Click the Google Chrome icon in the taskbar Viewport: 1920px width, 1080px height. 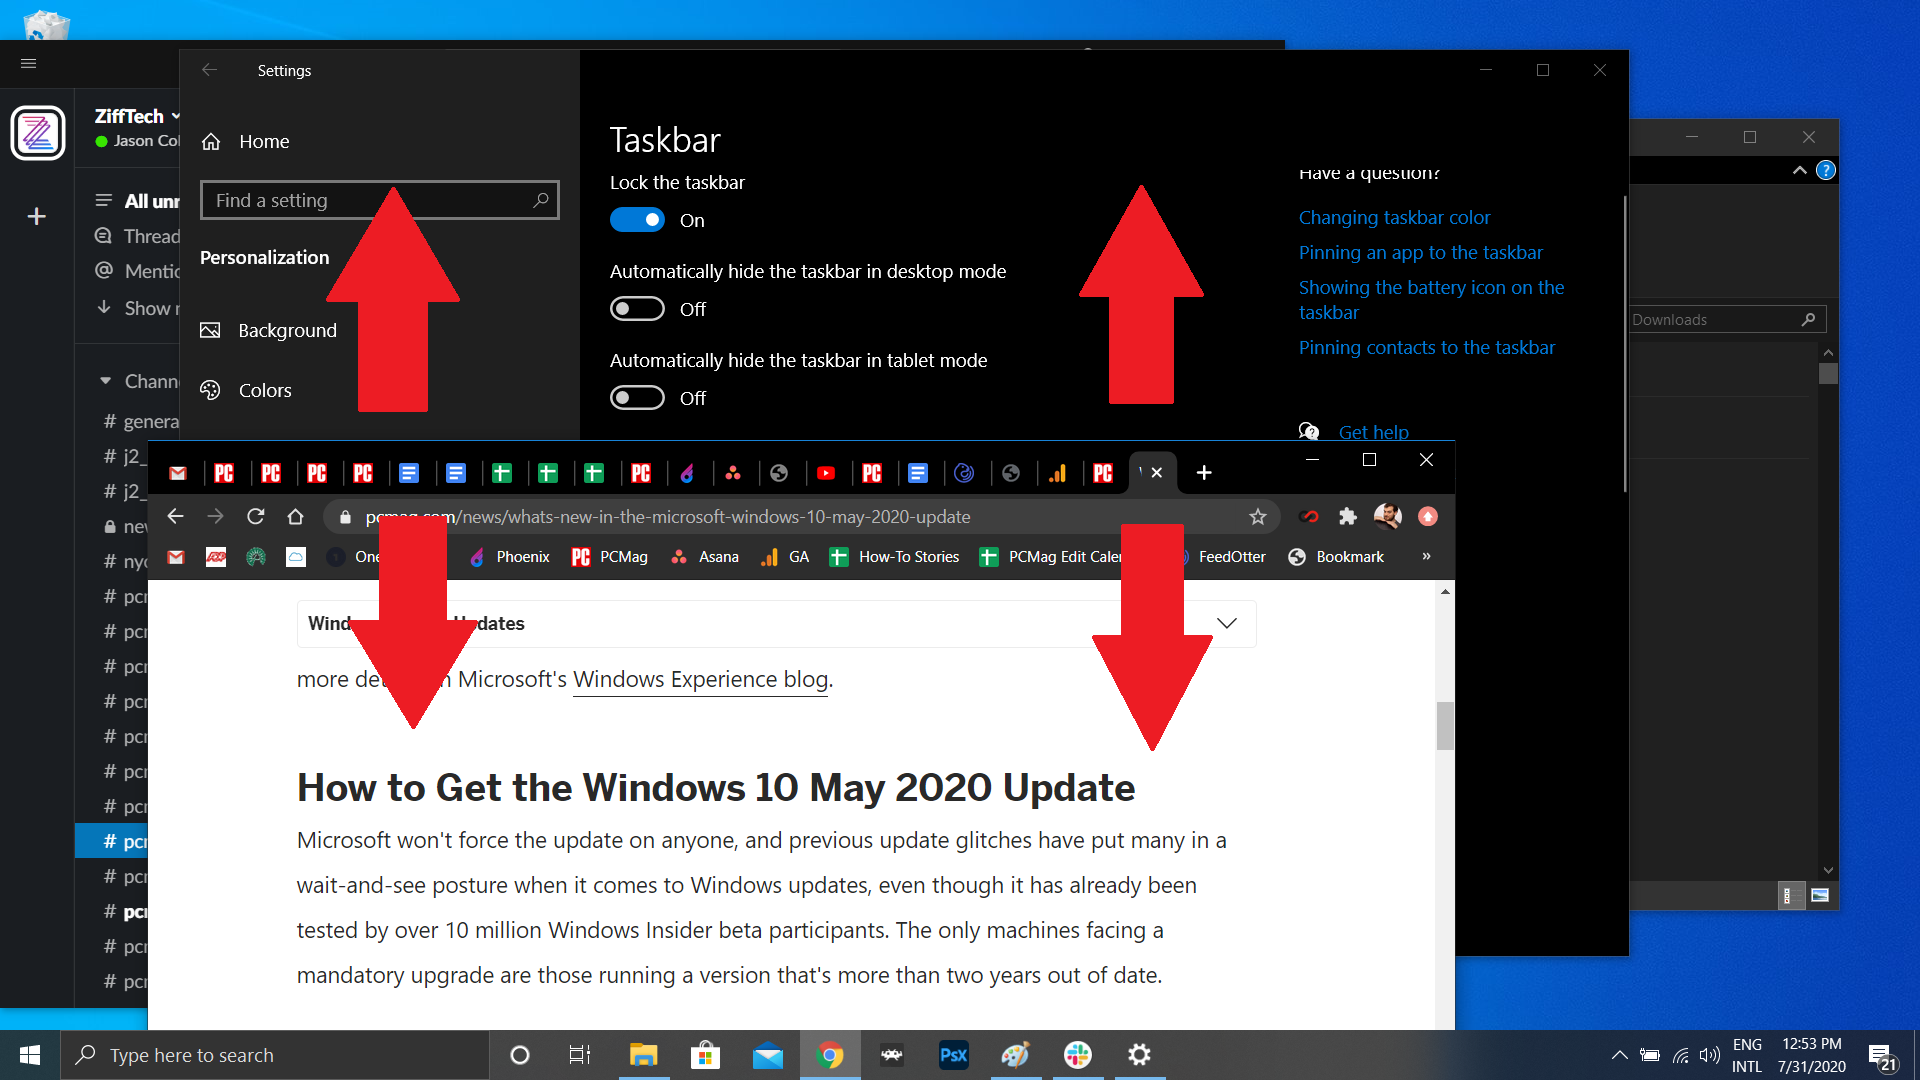[x=829, y=1054]
